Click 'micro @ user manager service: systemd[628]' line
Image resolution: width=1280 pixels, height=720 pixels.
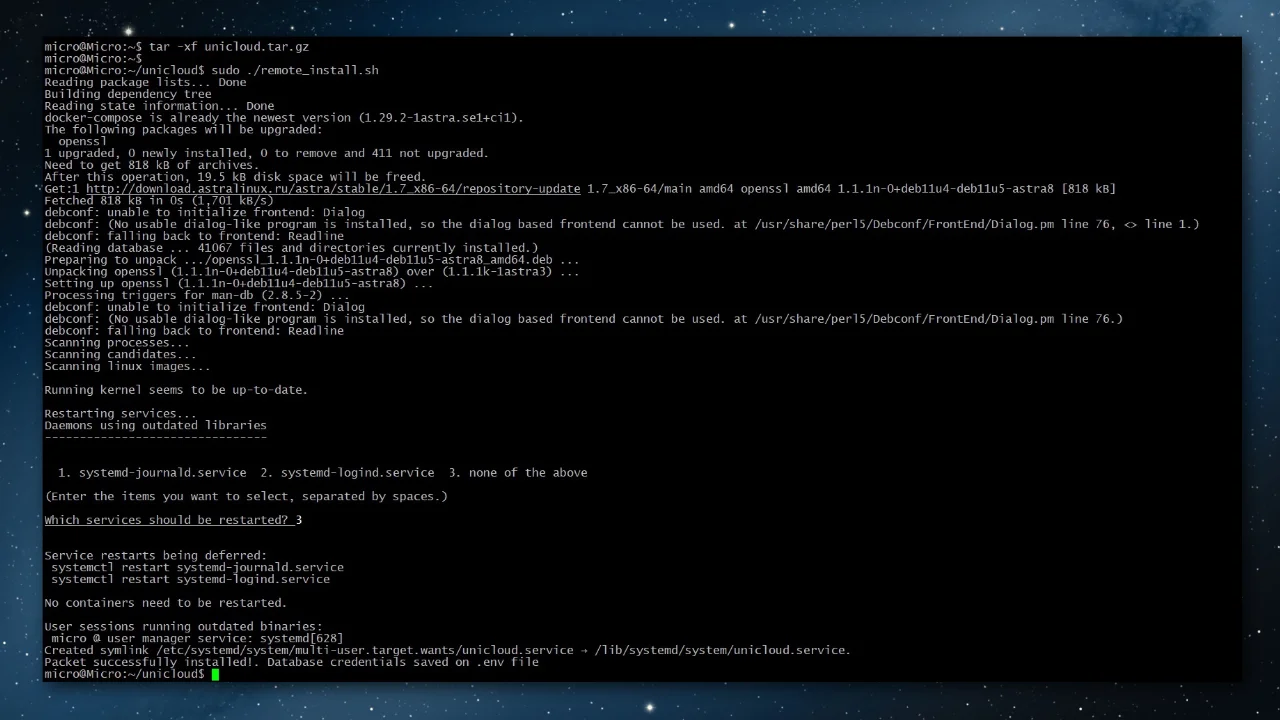[x=197, y=638]
